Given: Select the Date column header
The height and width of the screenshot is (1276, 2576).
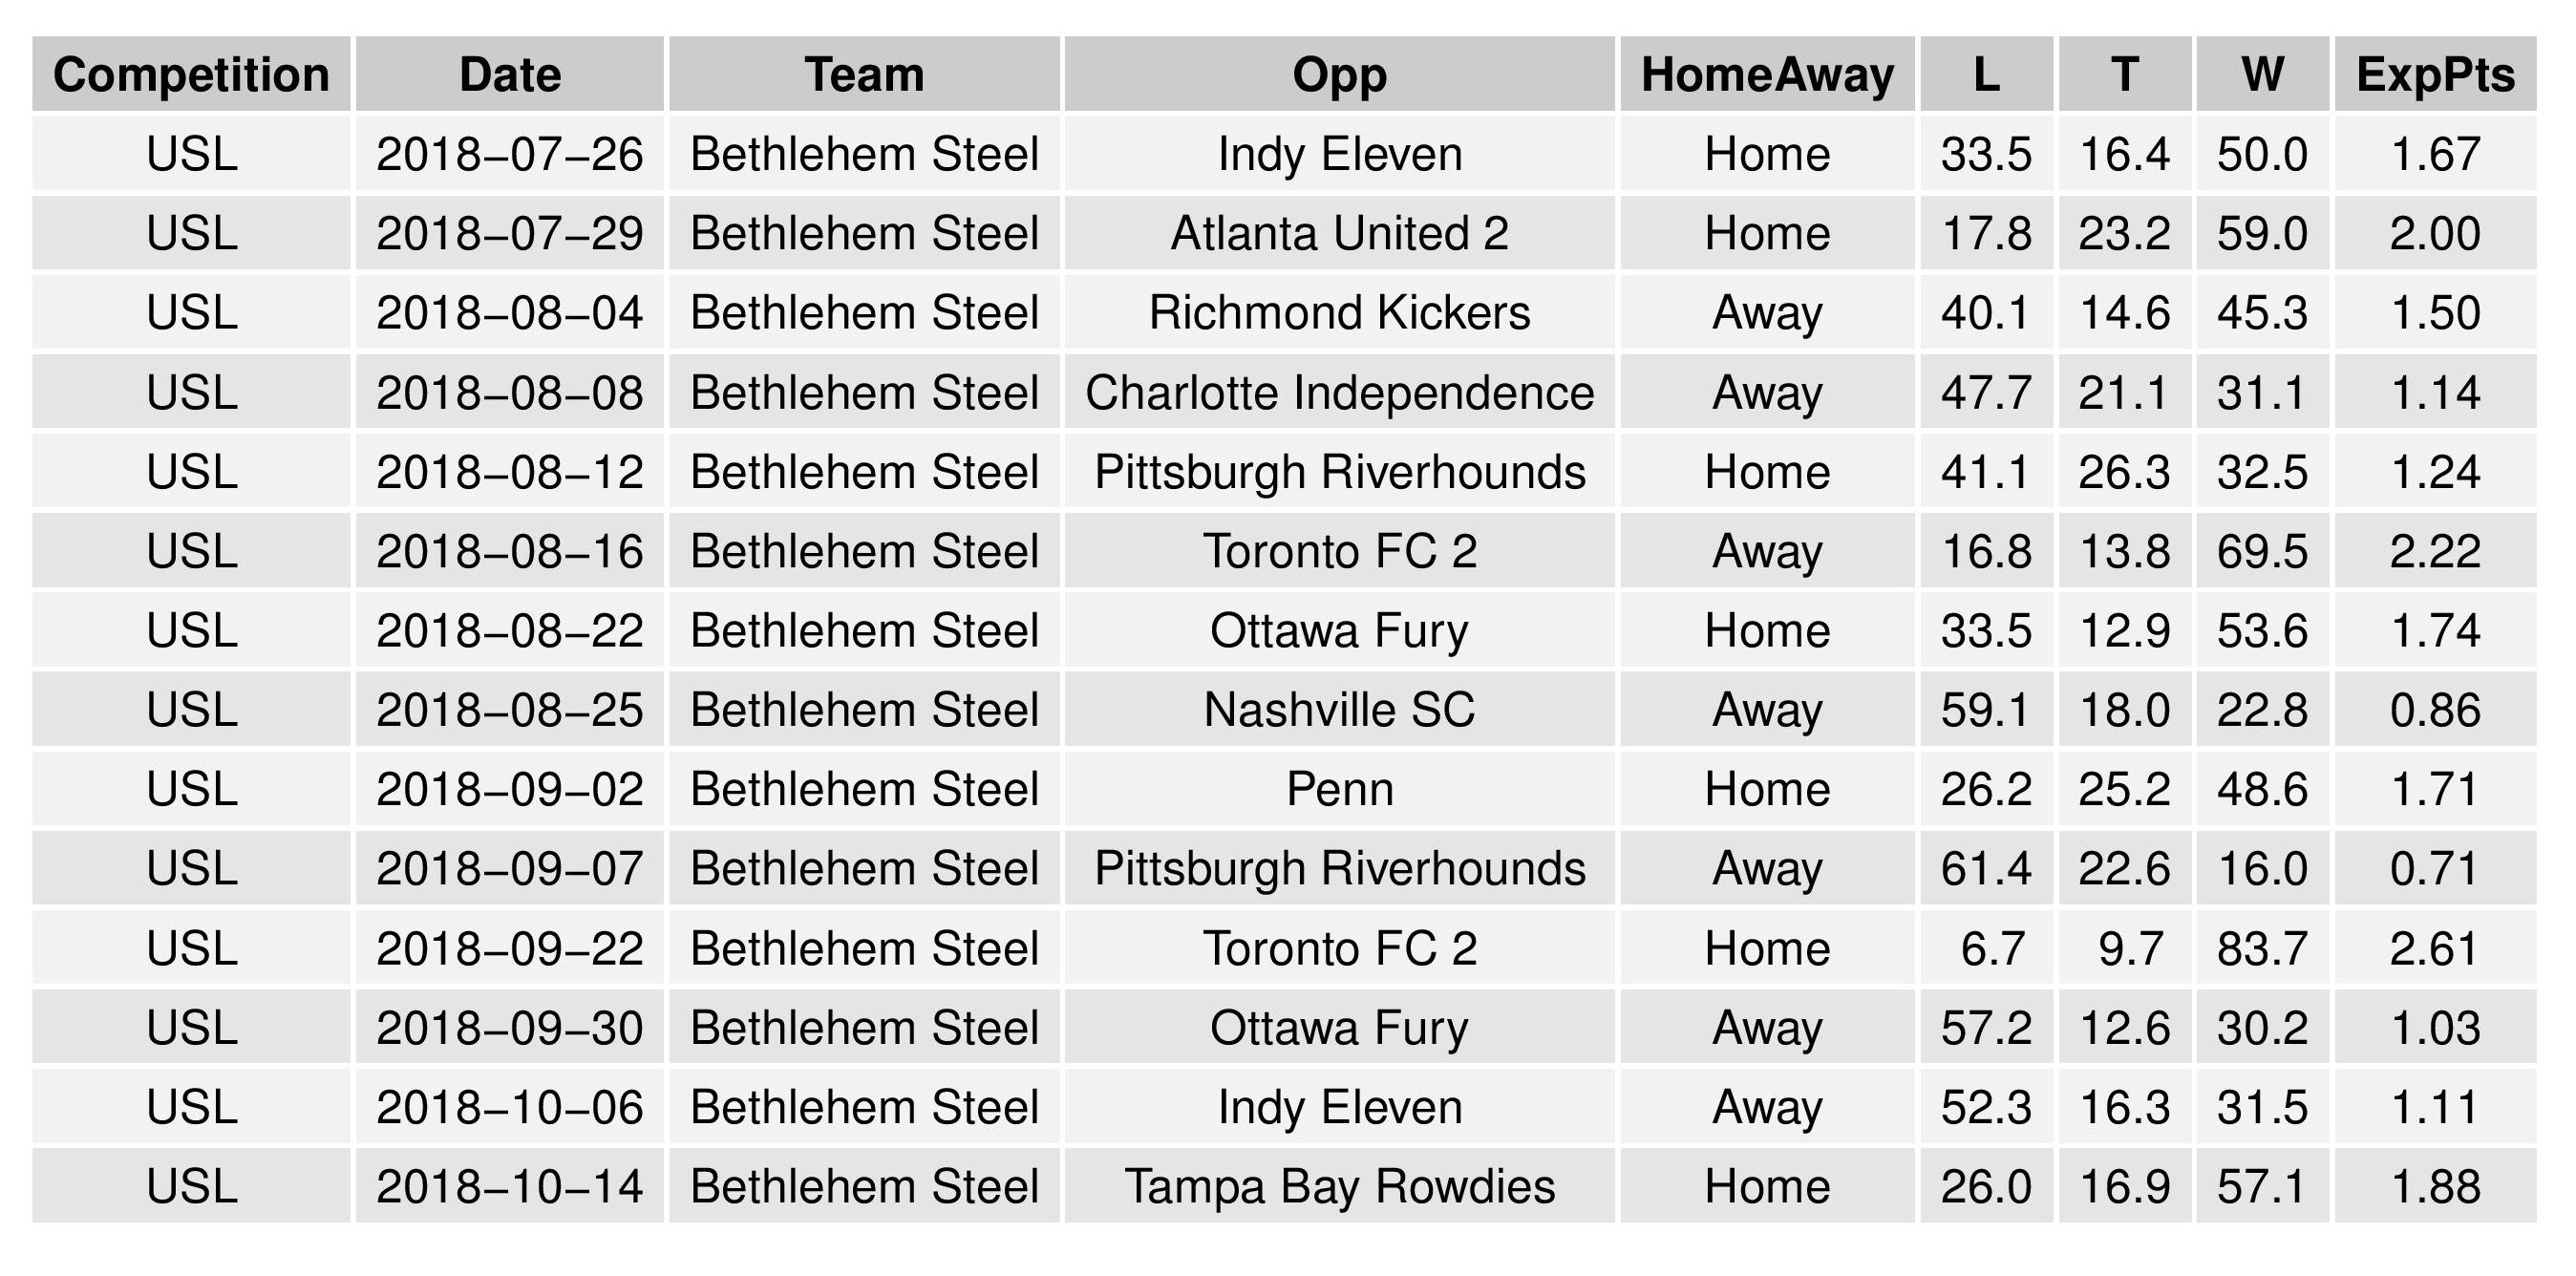Looking at the screenshot, I should click(510, 75).
